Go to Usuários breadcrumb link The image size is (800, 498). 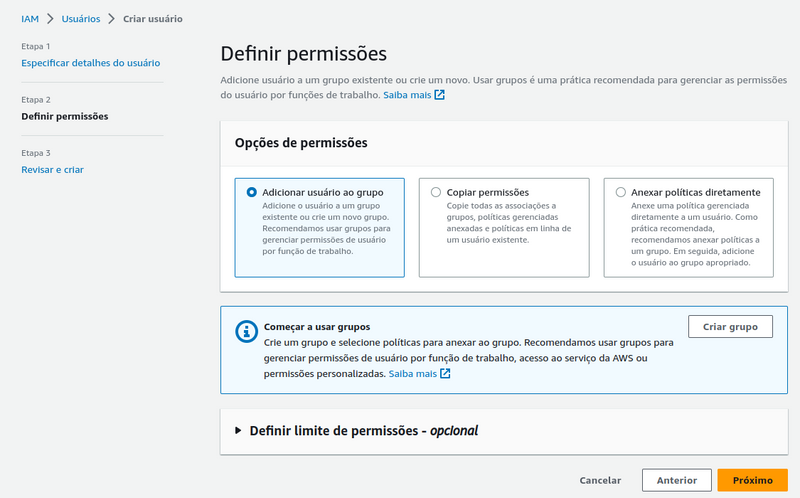80,19
